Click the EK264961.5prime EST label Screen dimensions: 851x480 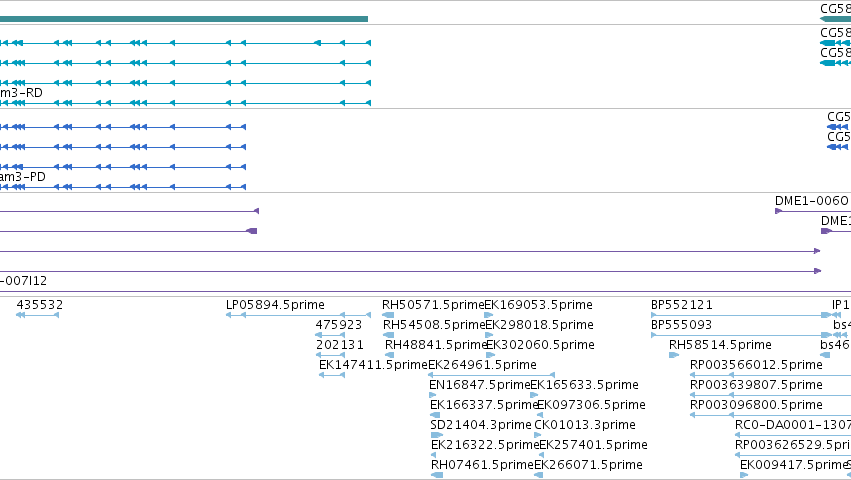coord(482,365)
